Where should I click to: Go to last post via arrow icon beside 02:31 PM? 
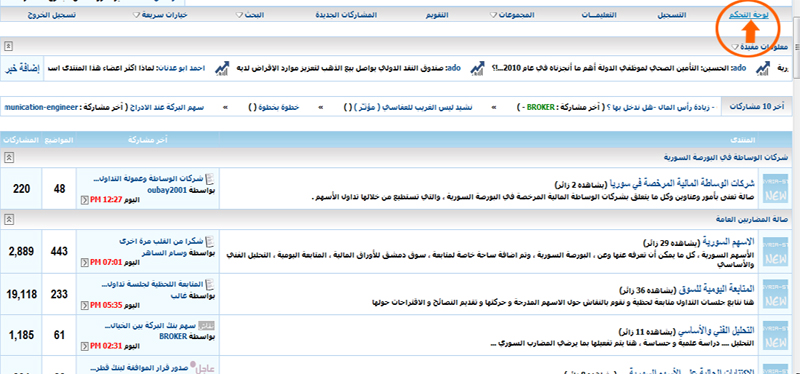pos(85,347)
